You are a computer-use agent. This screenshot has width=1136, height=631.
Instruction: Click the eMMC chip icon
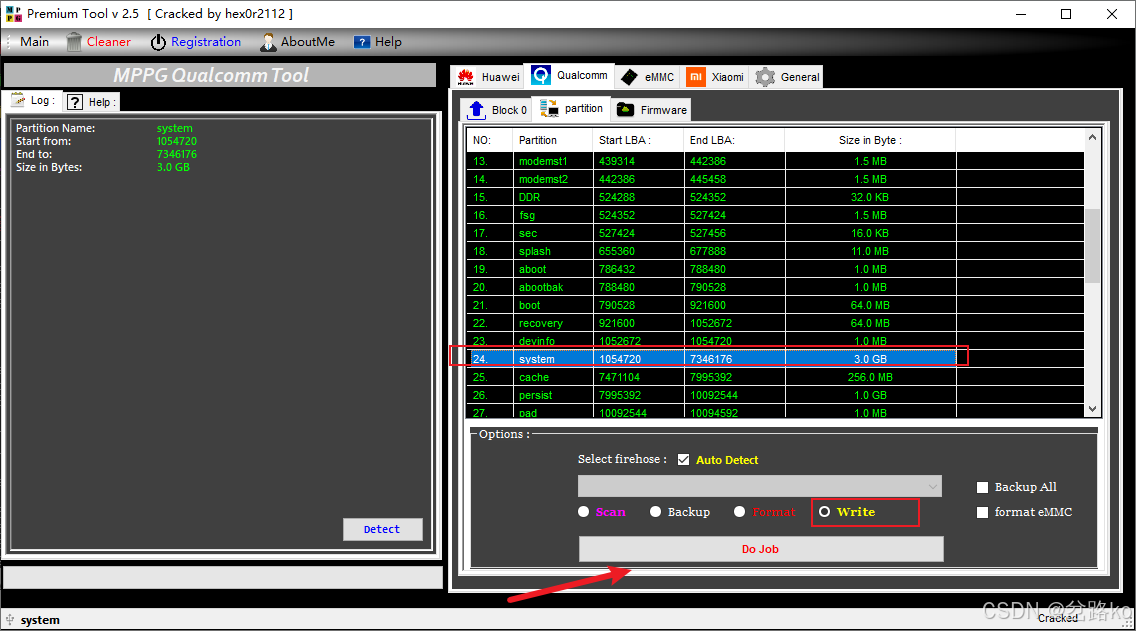tap(629, 77)
